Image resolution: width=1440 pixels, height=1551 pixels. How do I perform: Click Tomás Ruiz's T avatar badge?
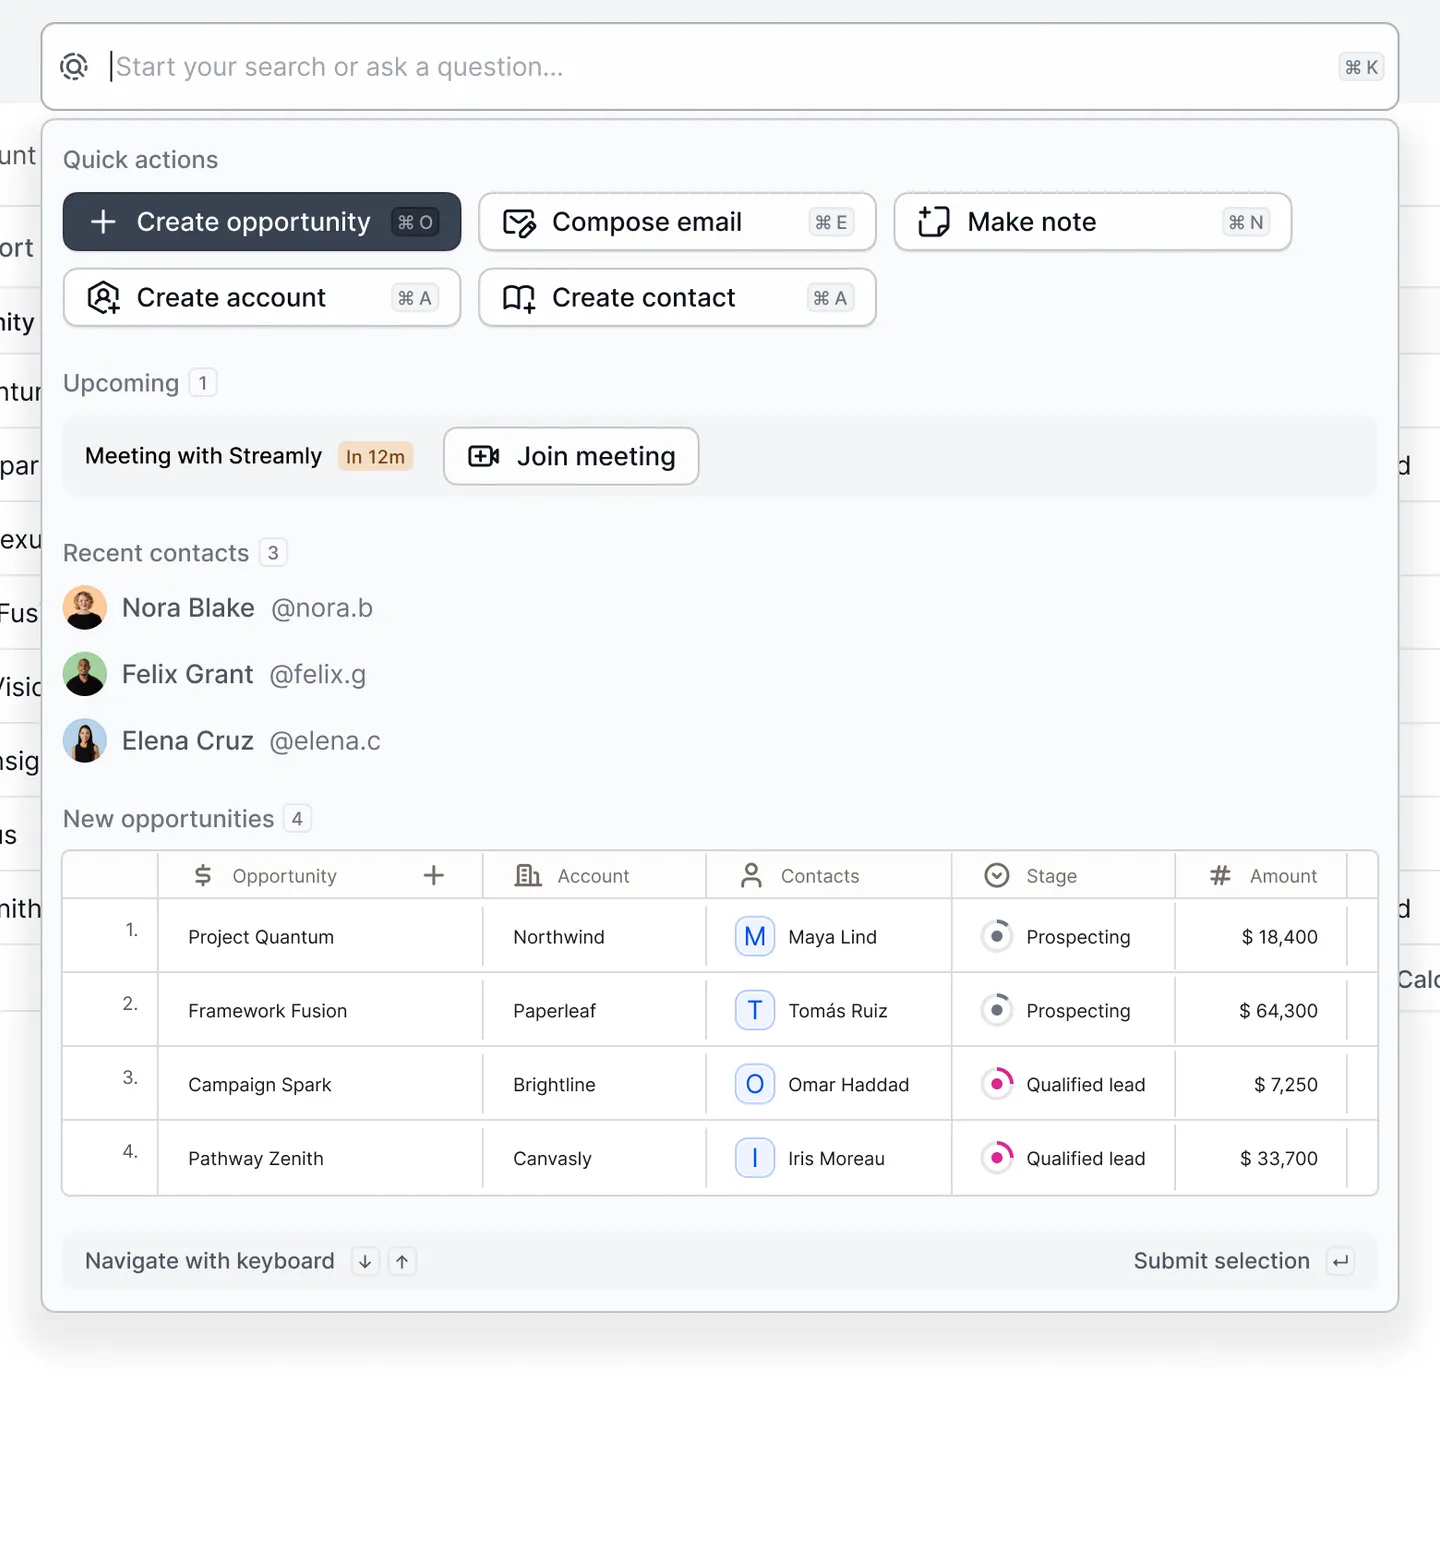coord(755,1011)
